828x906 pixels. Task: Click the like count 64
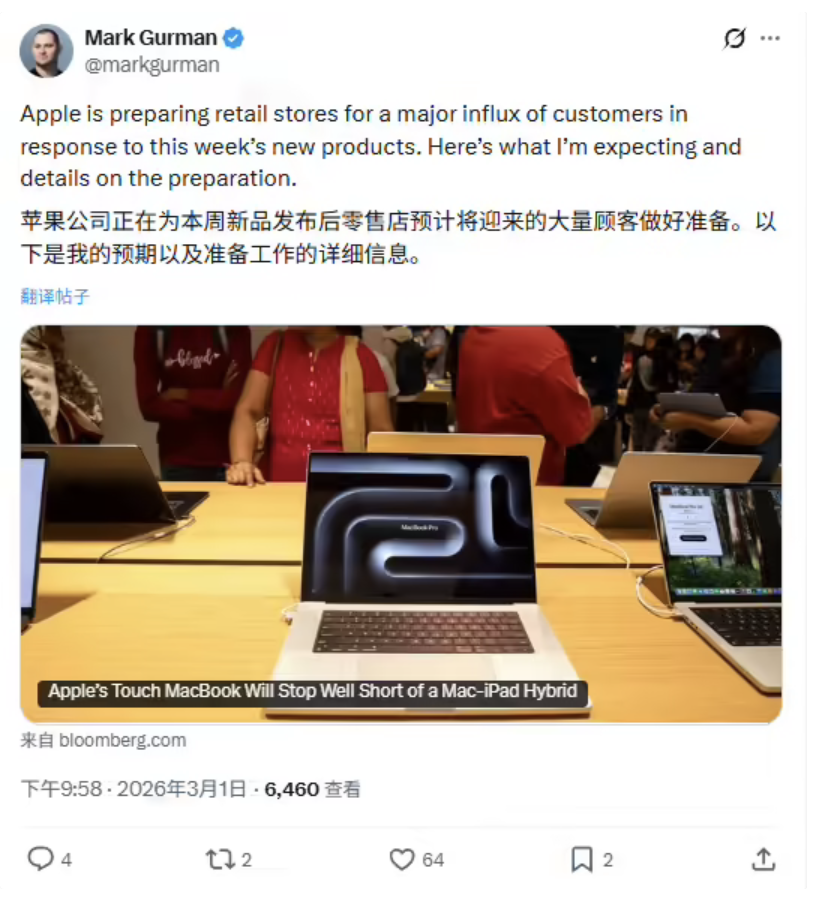point(433,860)
